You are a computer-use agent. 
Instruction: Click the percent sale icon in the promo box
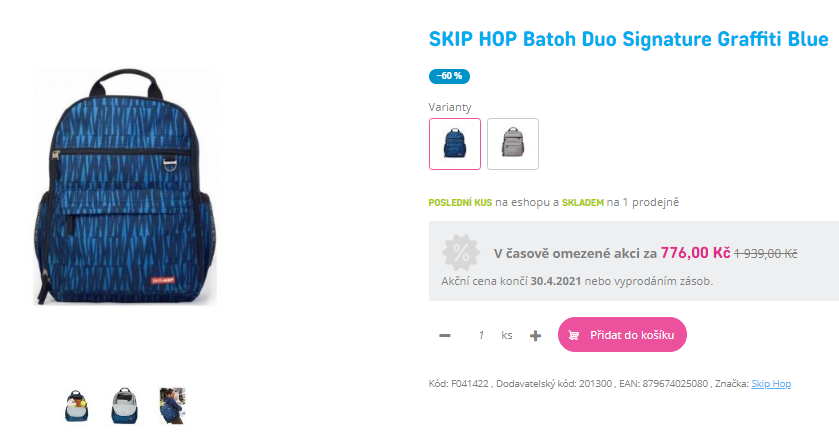(461, 252)
